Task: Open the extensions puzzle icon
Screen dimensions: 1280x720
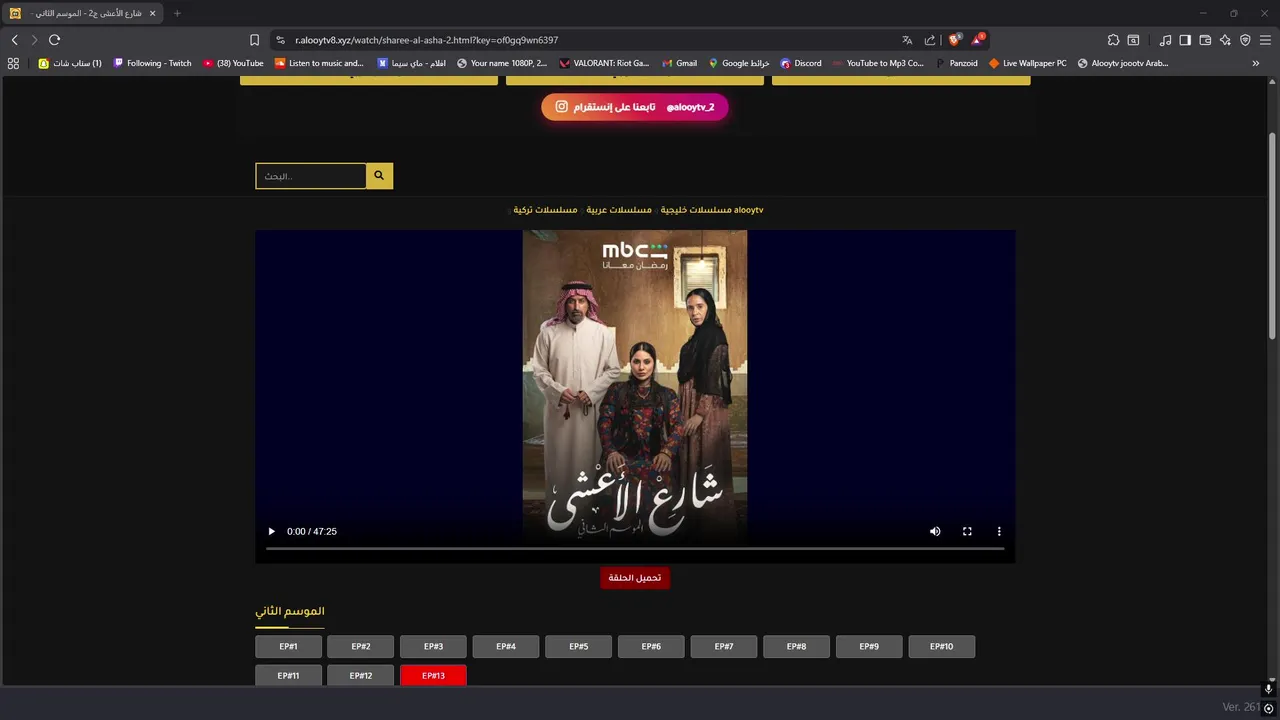Action: pyautogui.click(x=1113, y=40)
